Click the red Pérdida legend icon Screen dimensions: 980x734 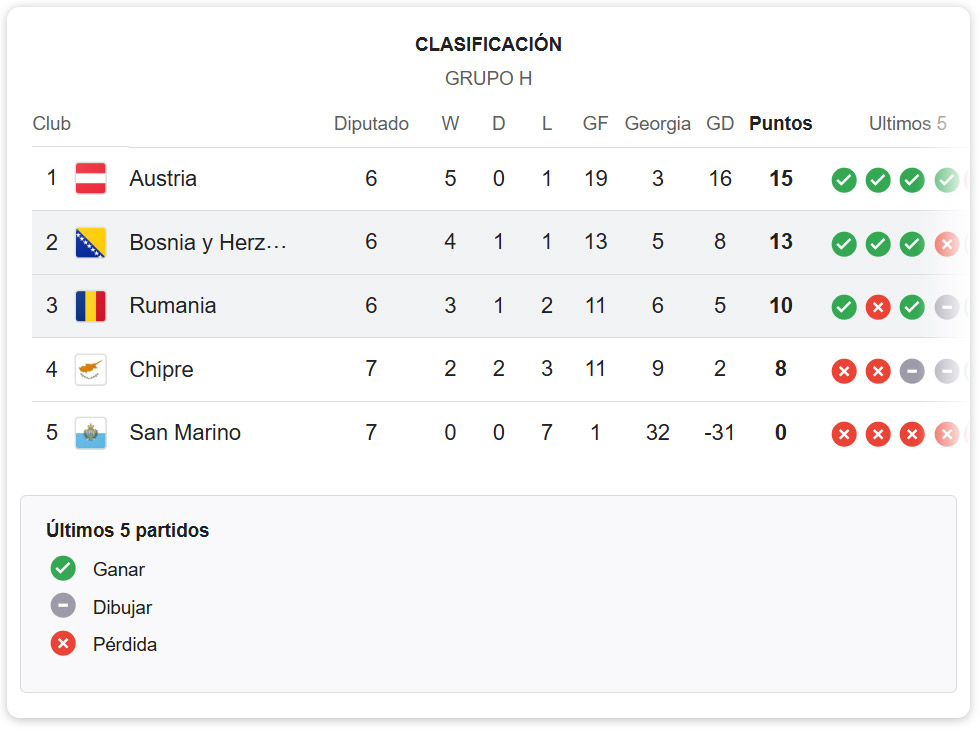click(63, 644)
